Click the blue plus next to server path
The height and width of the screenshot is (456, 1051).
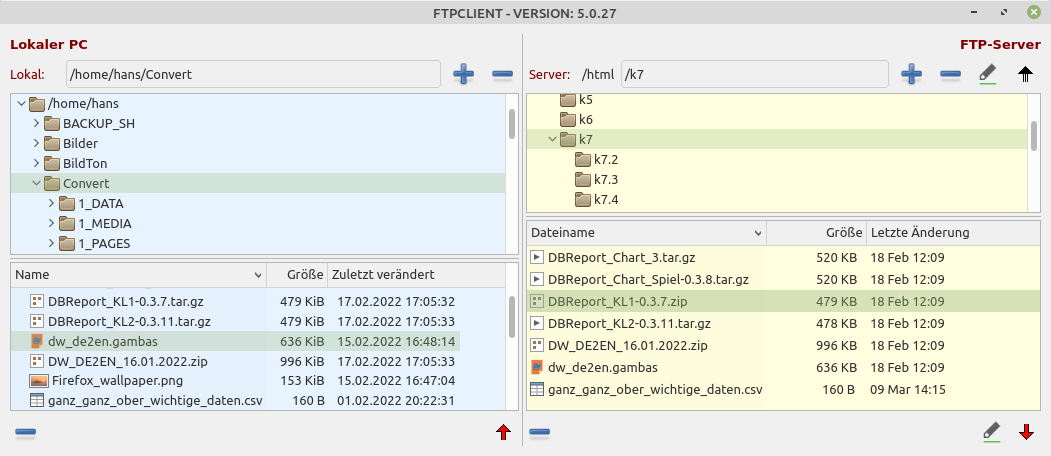point(911,74)
